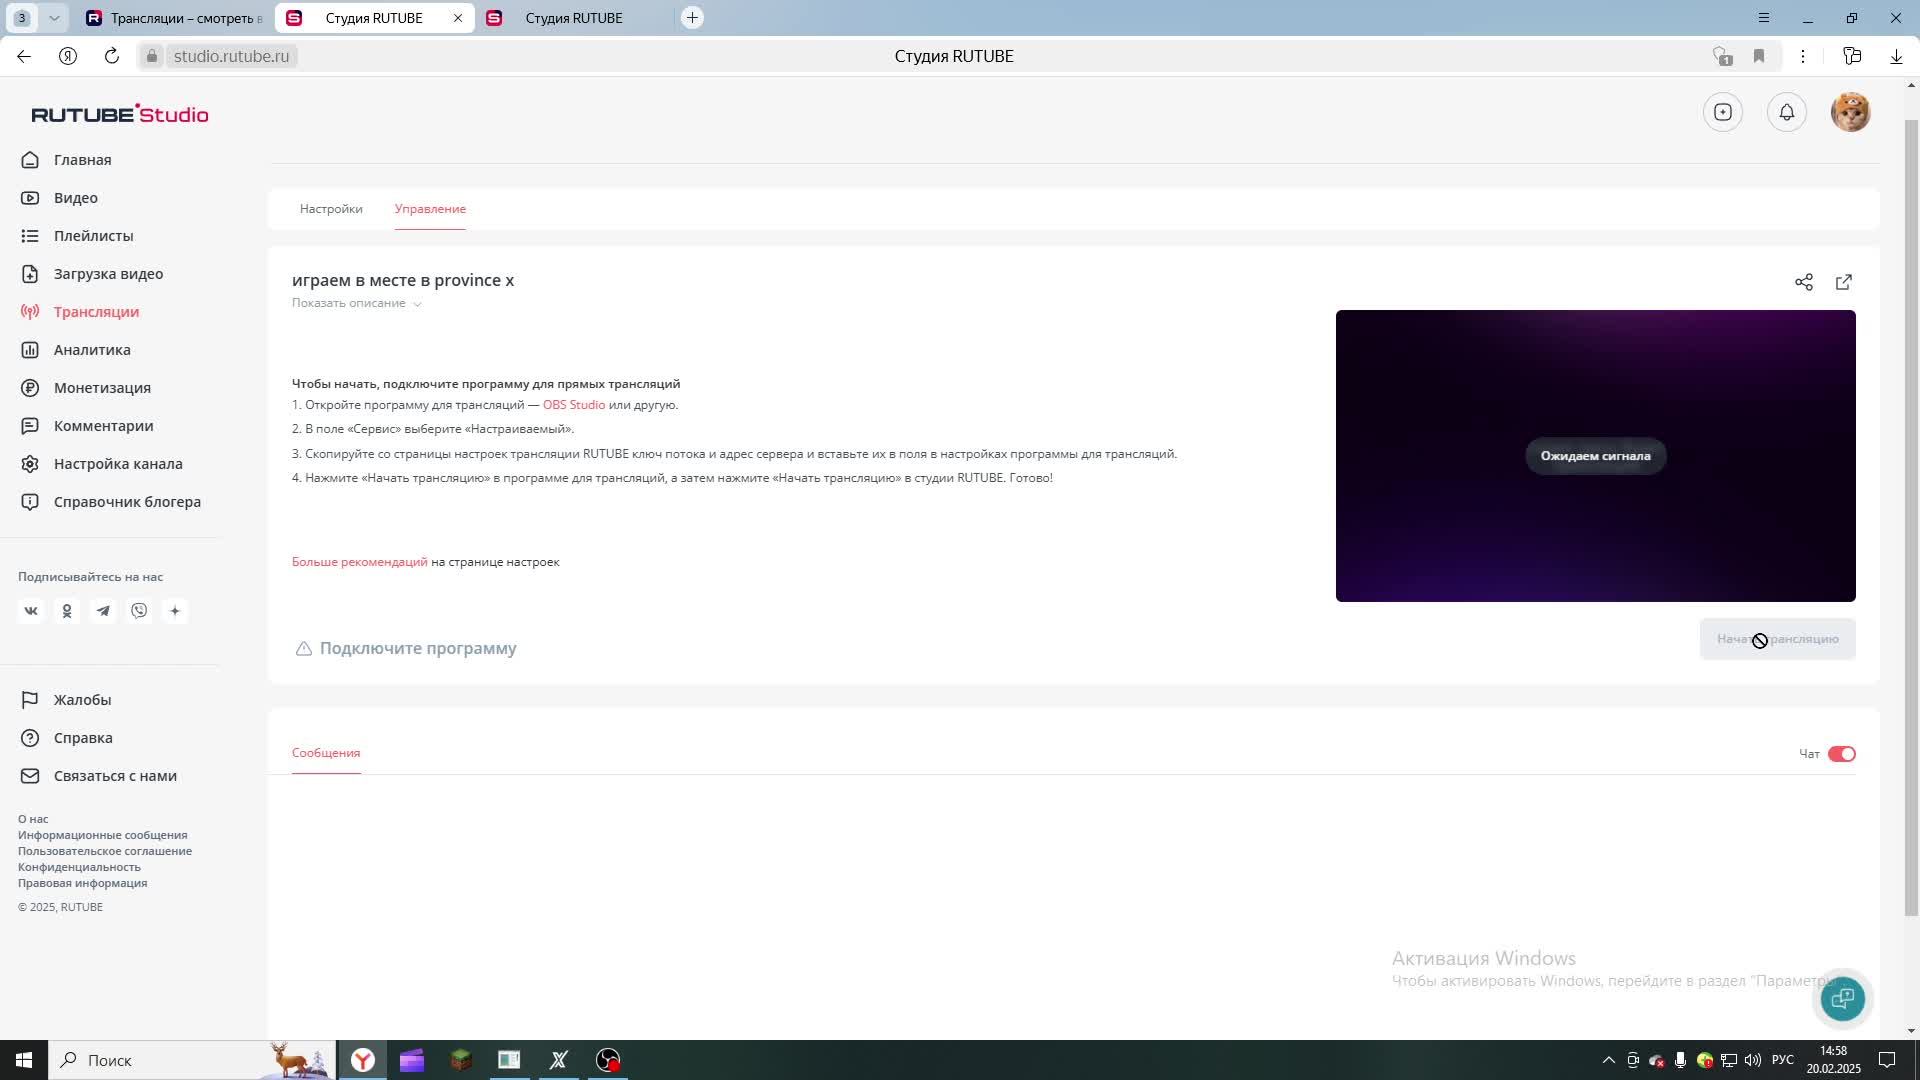
Task: Go back in the browser
Action: point(24,56)
